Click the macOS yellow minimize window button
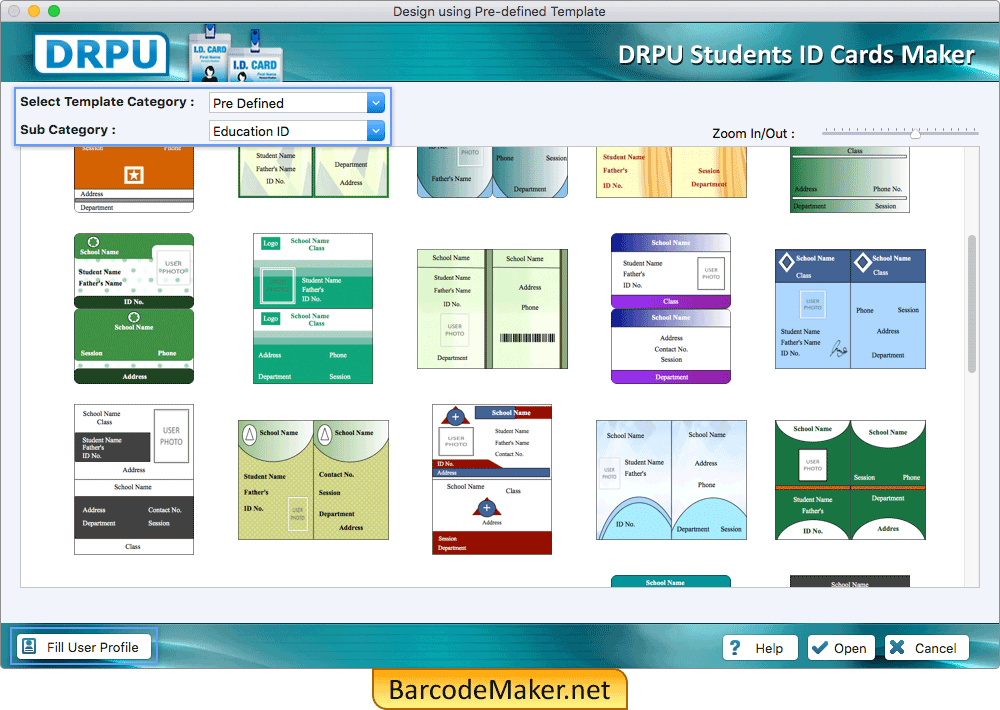 [x=34, y=11]
